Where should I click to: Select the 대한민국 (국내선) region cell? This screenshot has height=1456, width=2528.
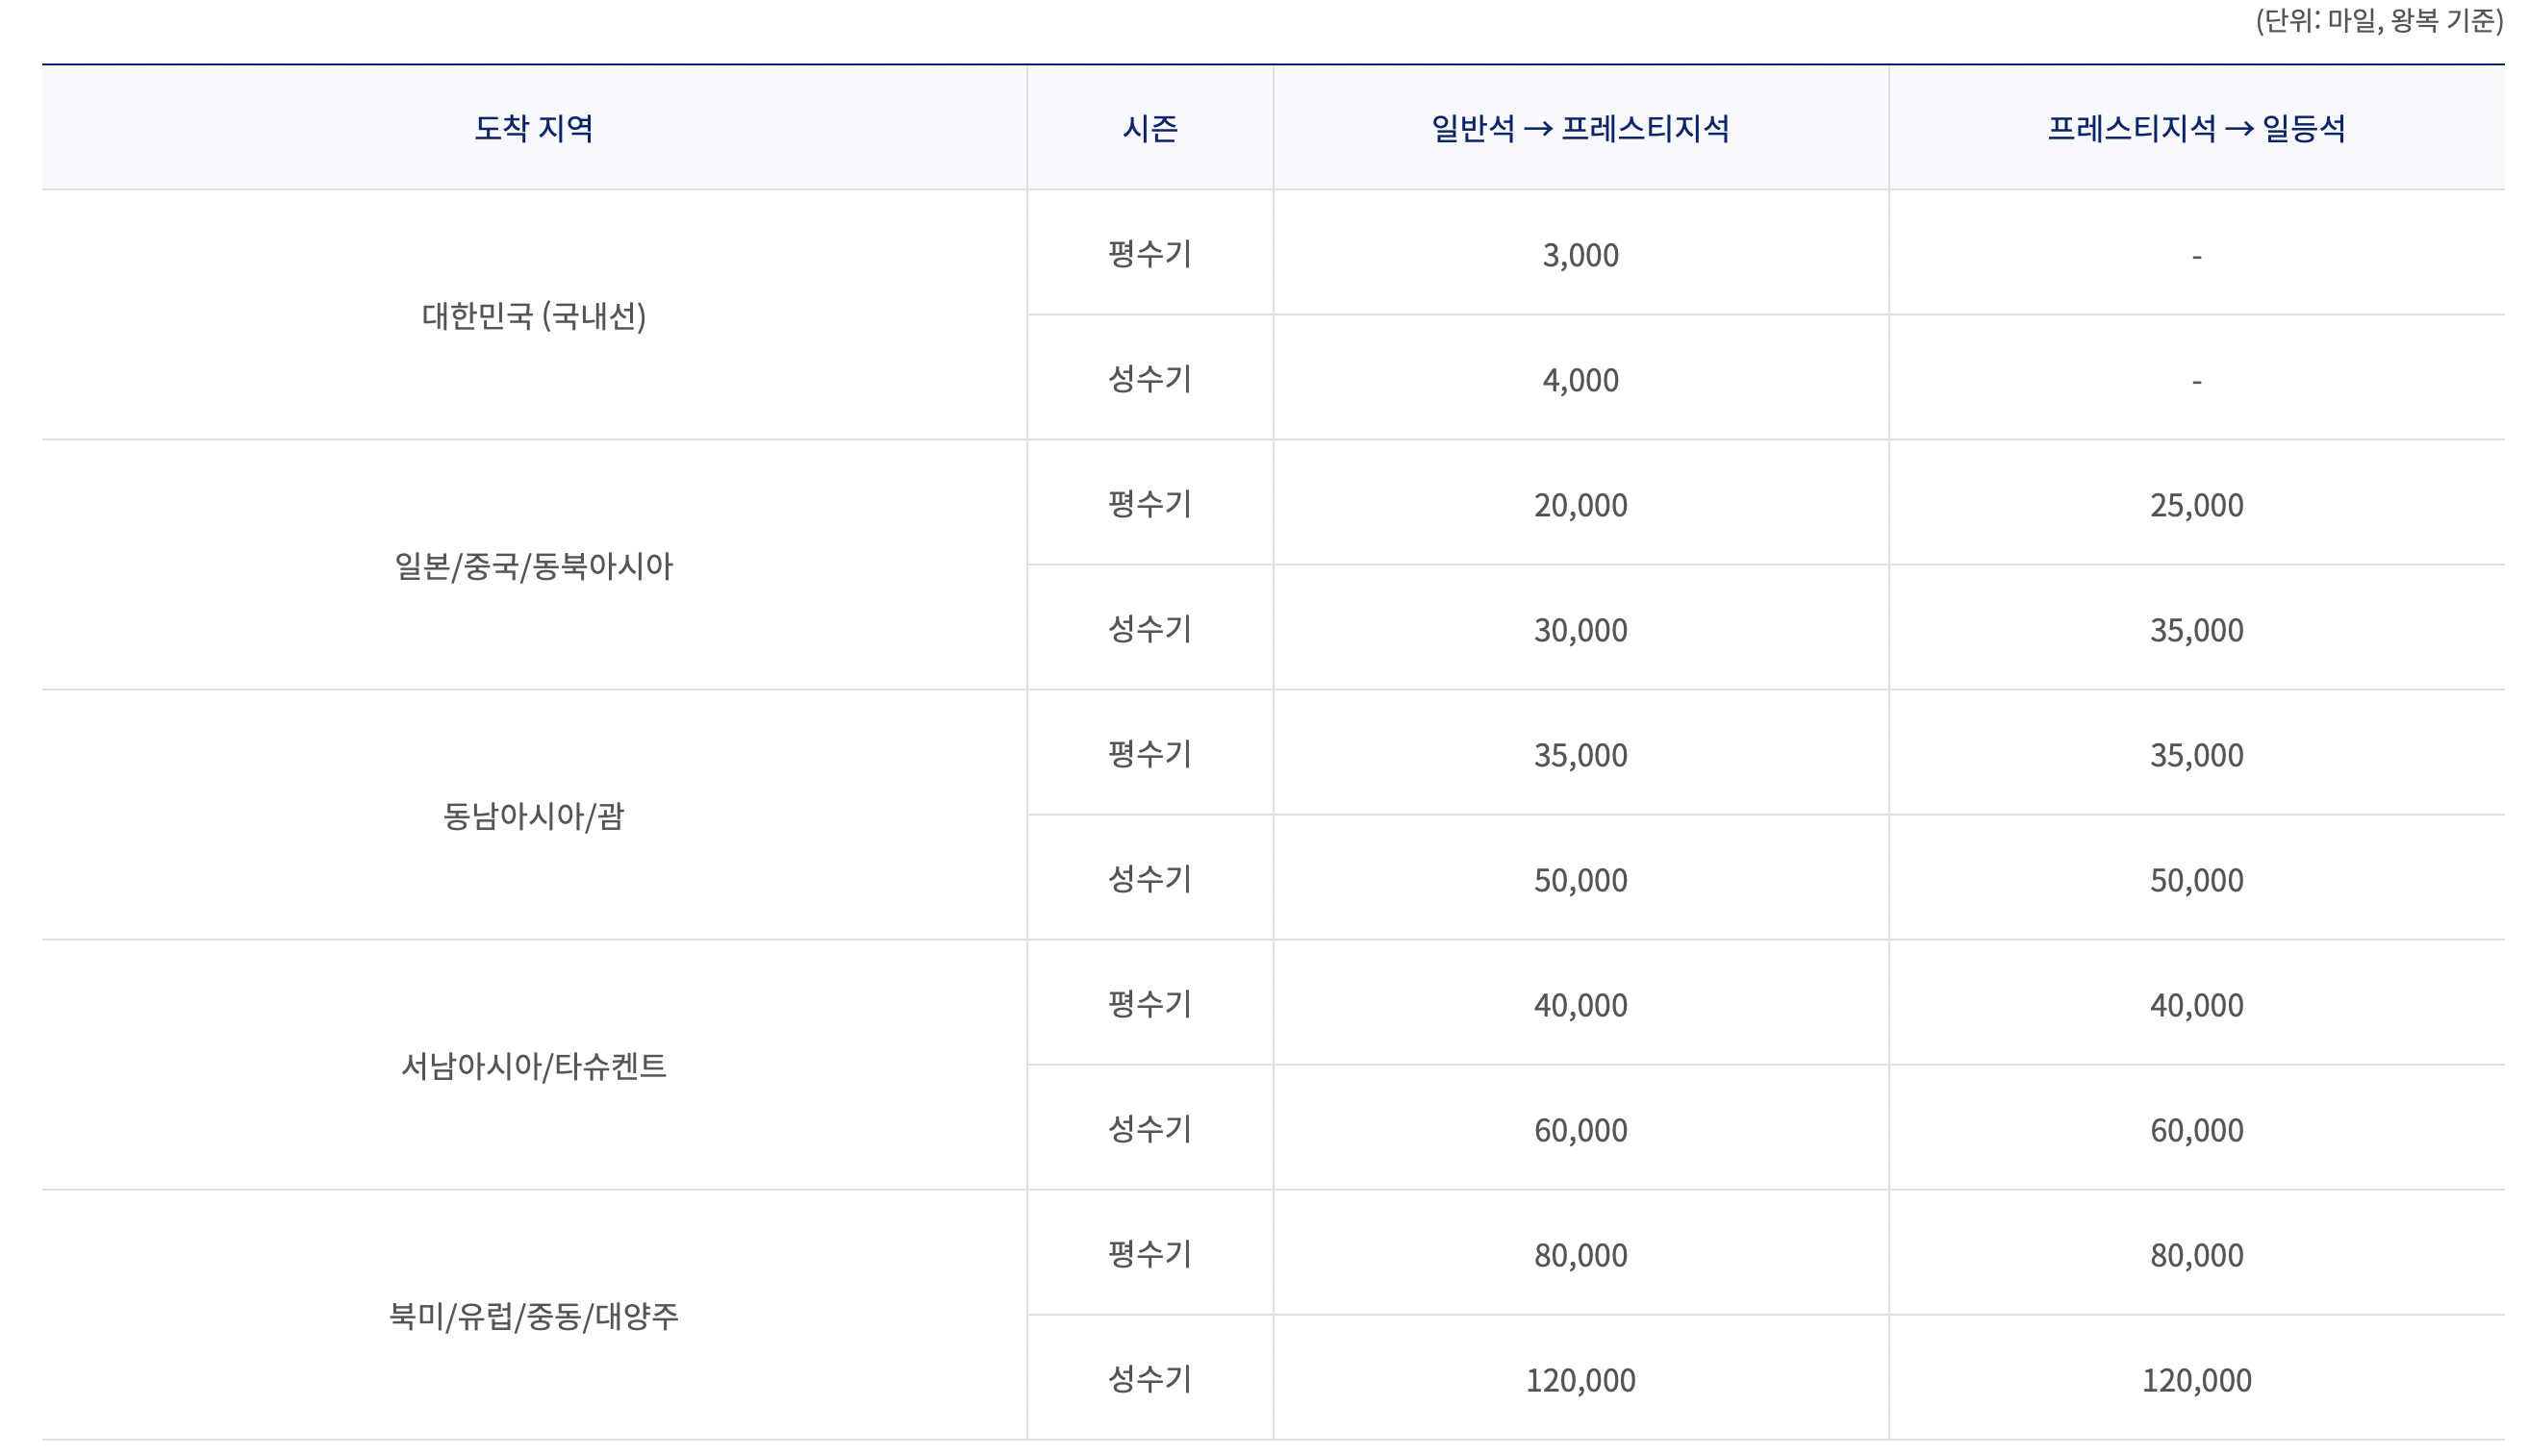tap(533, 316)
